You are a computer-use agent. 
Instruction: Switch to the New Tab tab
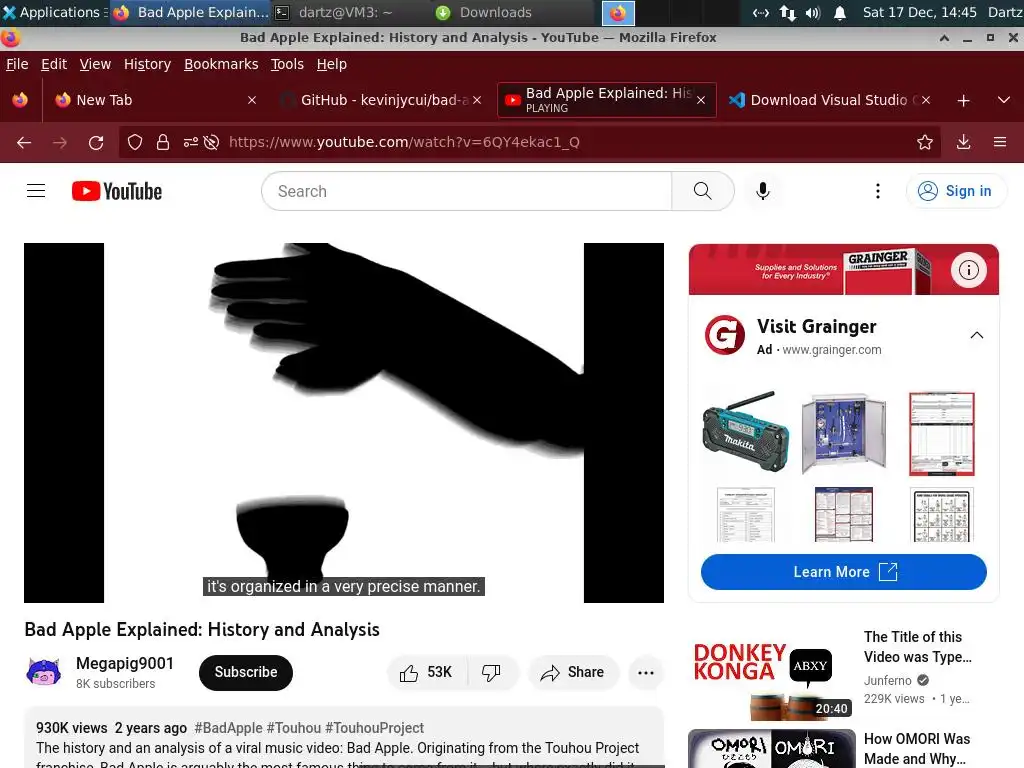154,100
